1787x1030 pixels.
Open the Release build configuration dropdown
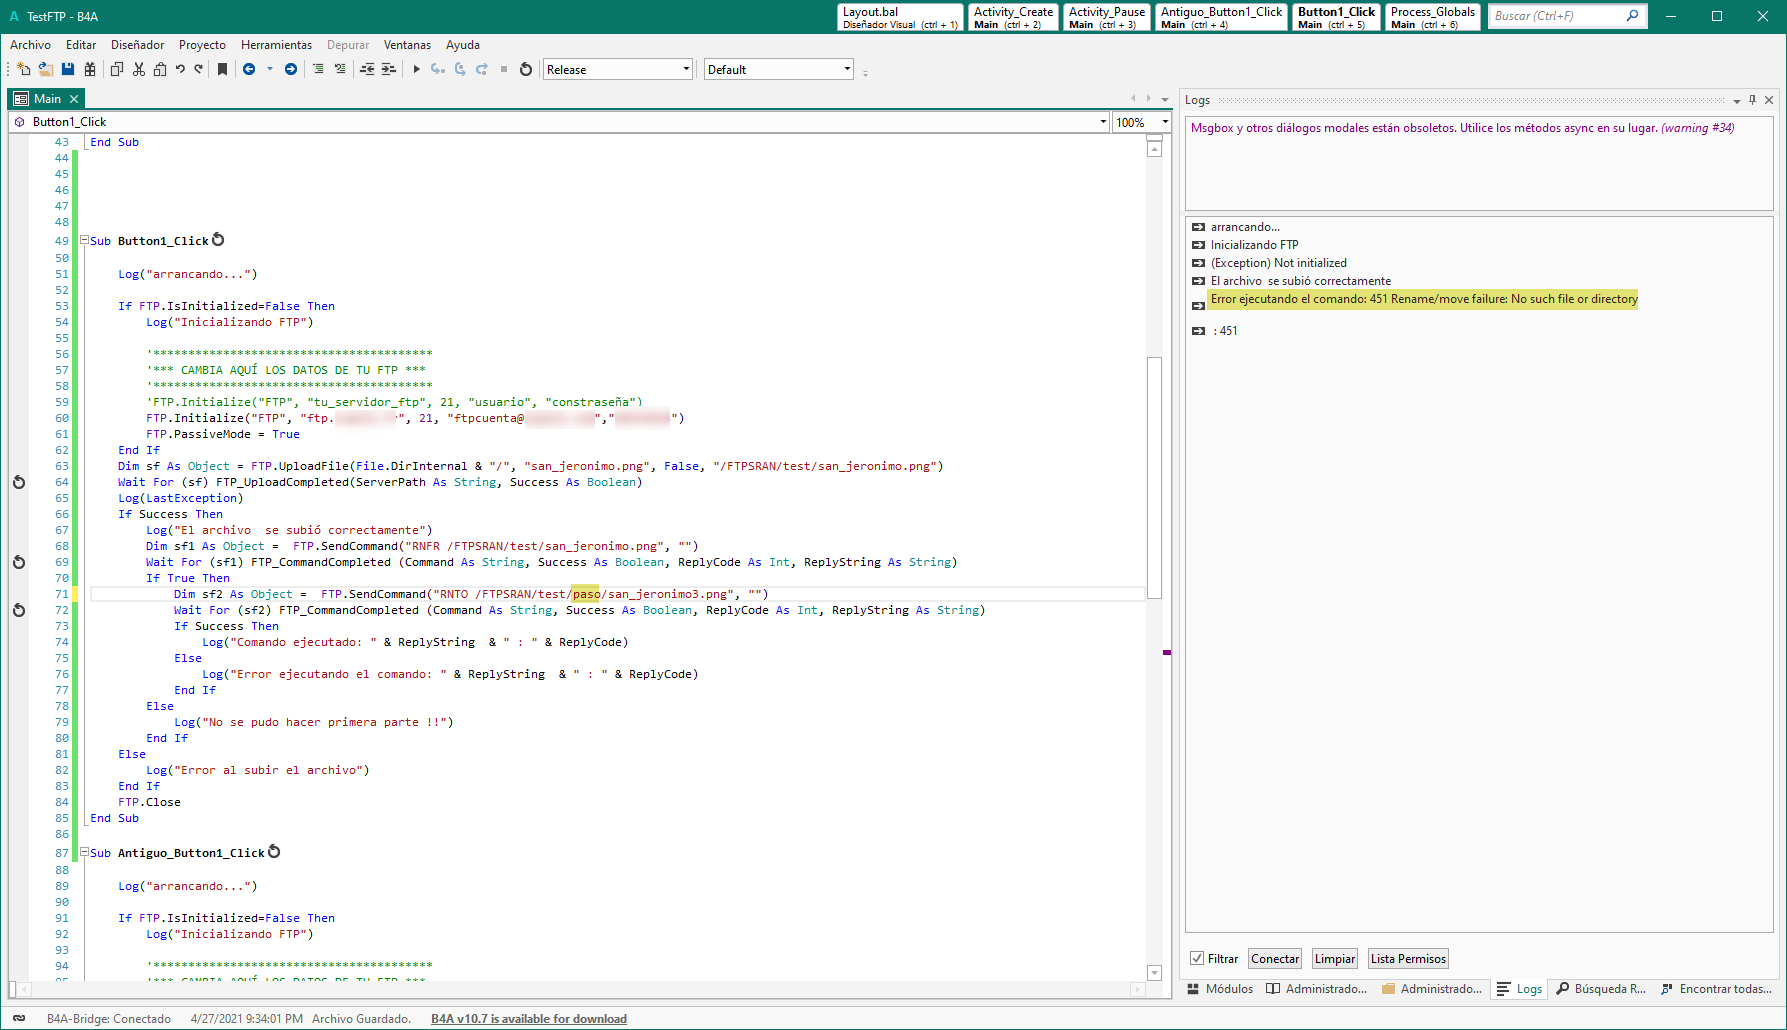coord(686,69)
